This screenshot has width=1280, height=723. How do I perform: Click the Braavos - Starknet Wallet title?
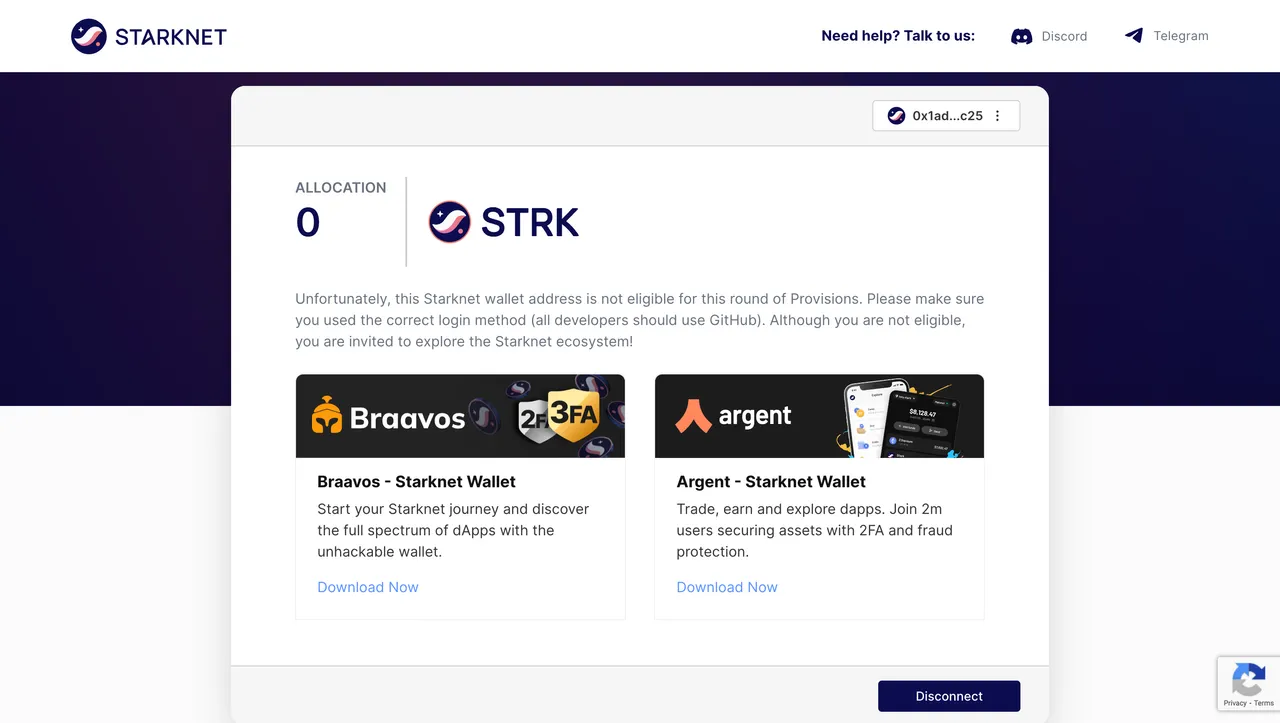click(417, 482)
